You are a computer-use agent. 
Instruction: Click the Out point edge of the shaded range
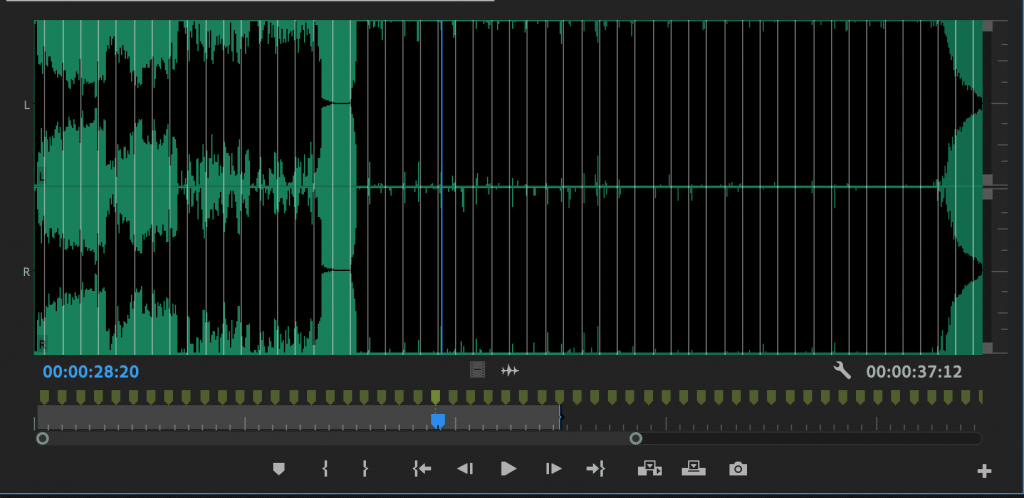(x=560, y=417)
